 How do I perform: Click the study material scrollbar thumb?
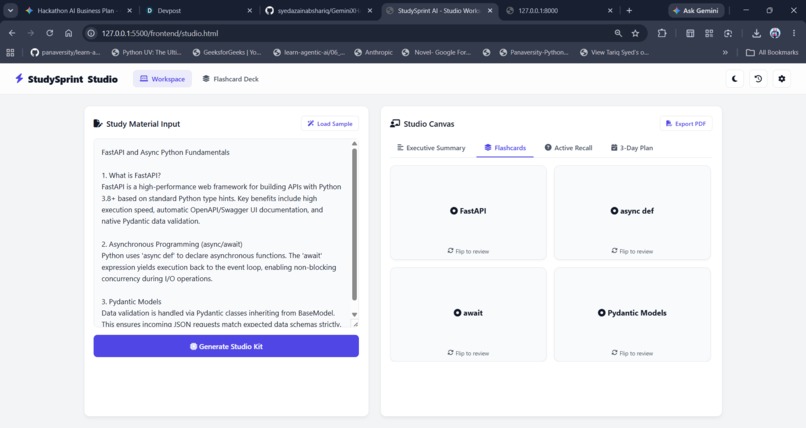point(354,224)
